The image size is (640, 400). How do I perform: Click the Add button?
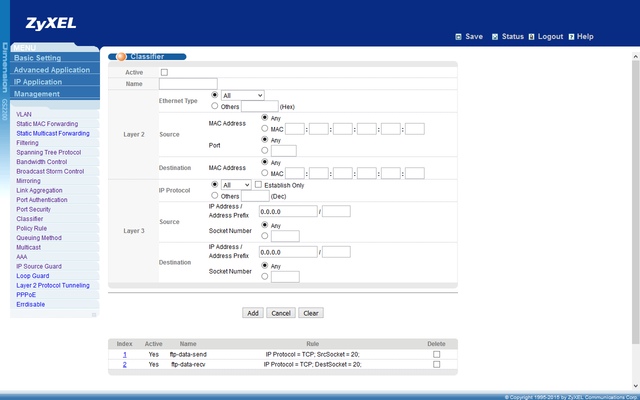253,313
